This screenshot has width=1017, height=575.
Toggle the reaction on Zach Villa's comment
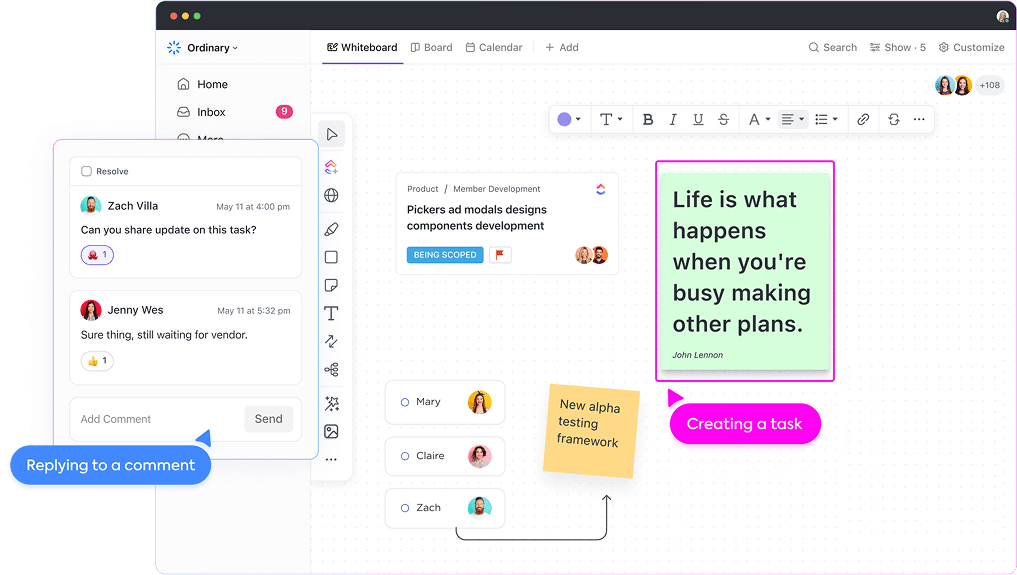pyautogui.click(x=97, y=255)
